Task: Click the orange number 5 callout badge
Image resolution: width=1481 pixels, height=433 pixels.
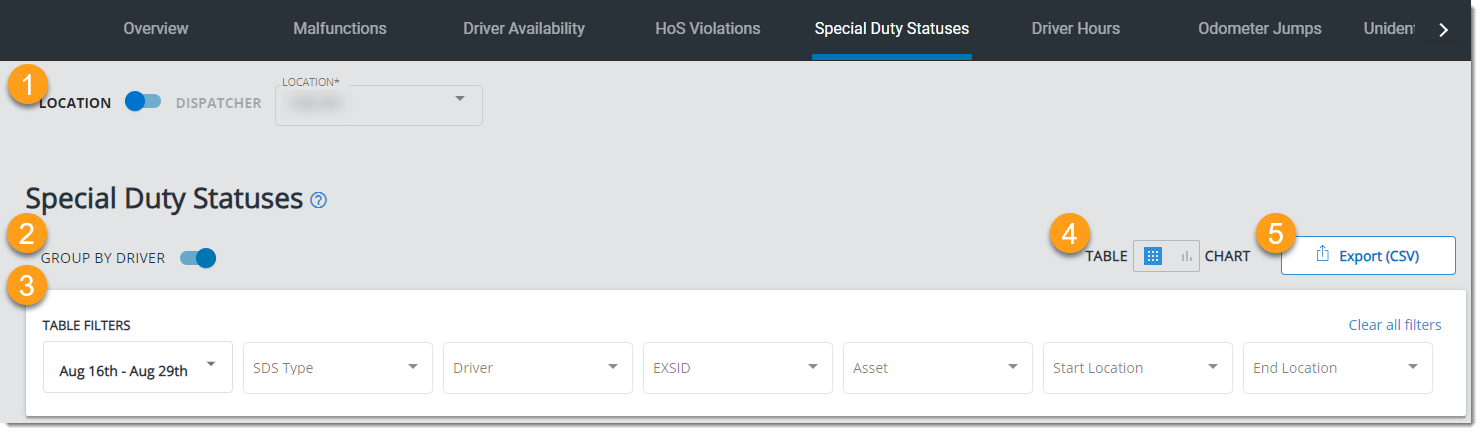Action: pos(1275,235)
